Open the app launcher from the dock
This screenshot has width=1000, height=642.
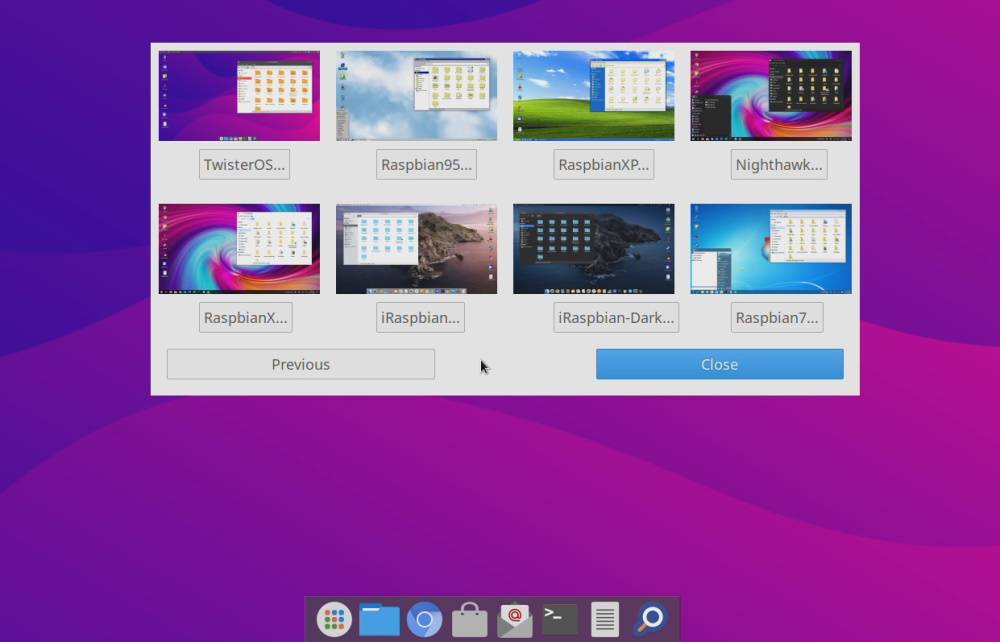(334, 618)
